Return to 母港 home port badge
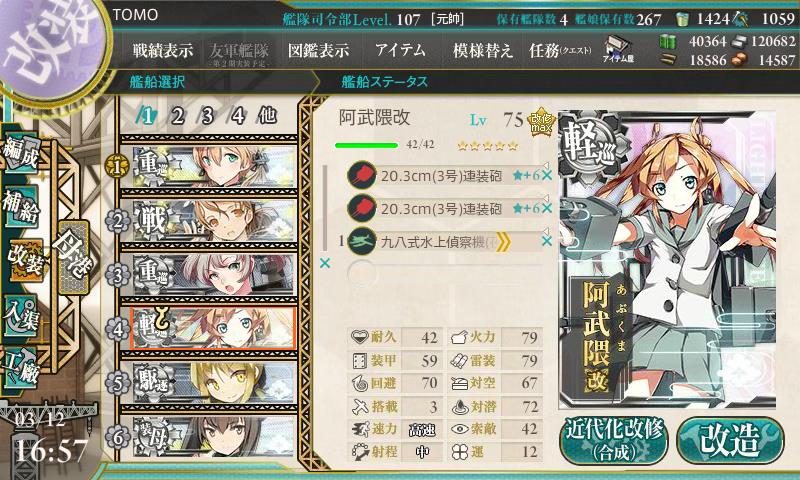This screenshot has width=800, height=480. (x=73, y=258)
